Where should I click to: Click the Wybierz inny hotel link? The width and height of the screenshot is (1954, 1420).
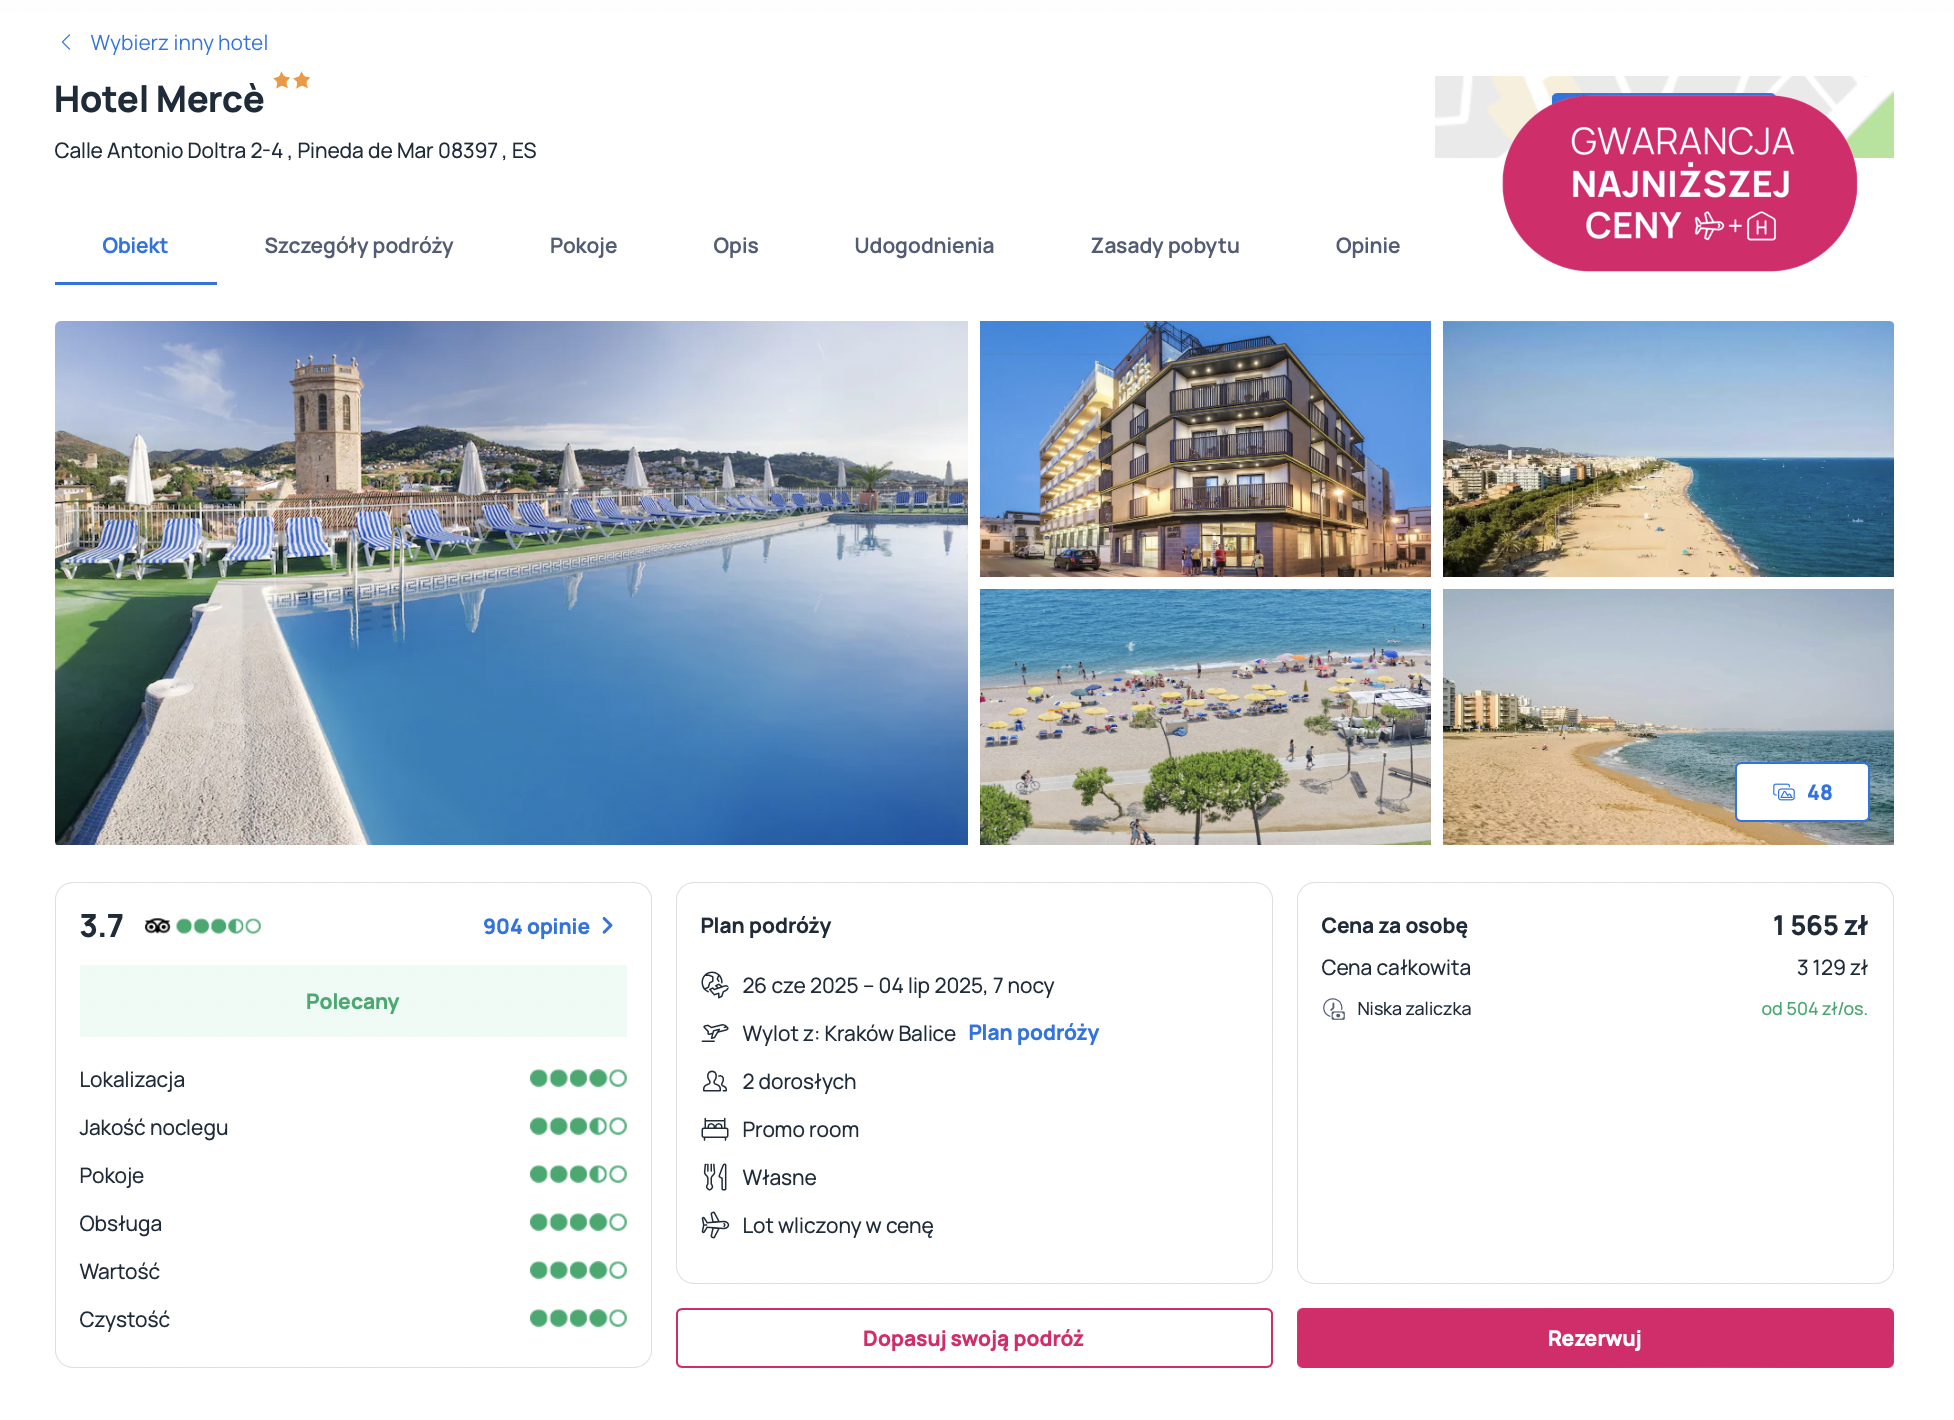(179, 42)
